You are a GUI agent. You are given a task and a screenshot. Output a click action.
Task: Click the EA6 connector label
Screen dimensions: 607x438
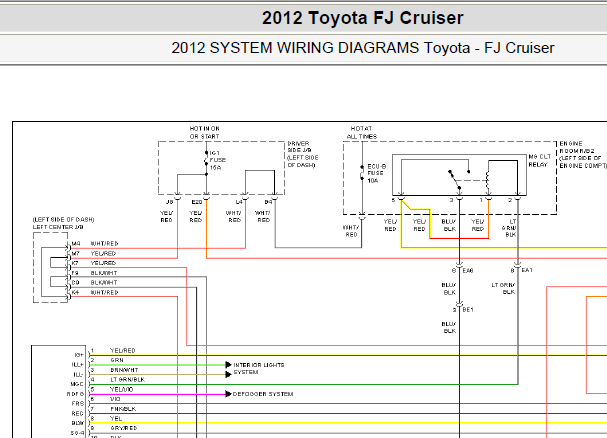click(468, 270)
